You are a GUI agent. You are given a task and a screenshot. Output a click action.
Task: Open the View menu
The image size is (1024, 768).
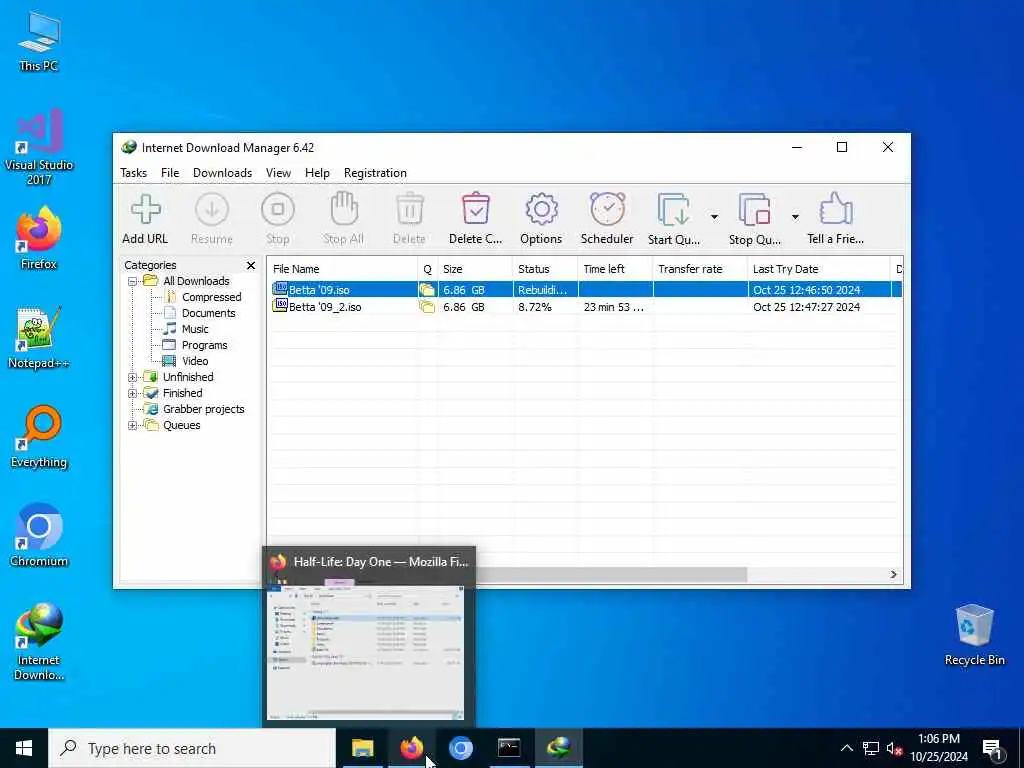tap(278, 173)
